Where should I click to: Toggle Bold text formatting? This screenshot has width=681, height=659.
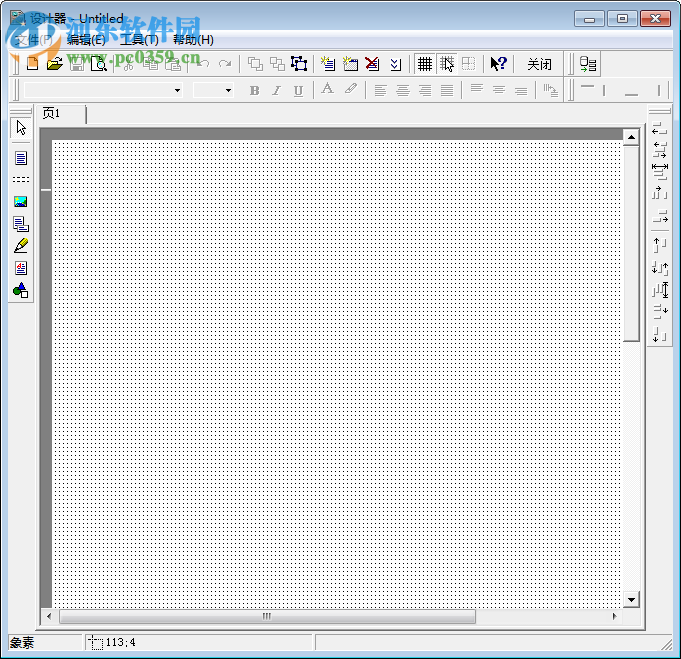[x=255, y=90]
